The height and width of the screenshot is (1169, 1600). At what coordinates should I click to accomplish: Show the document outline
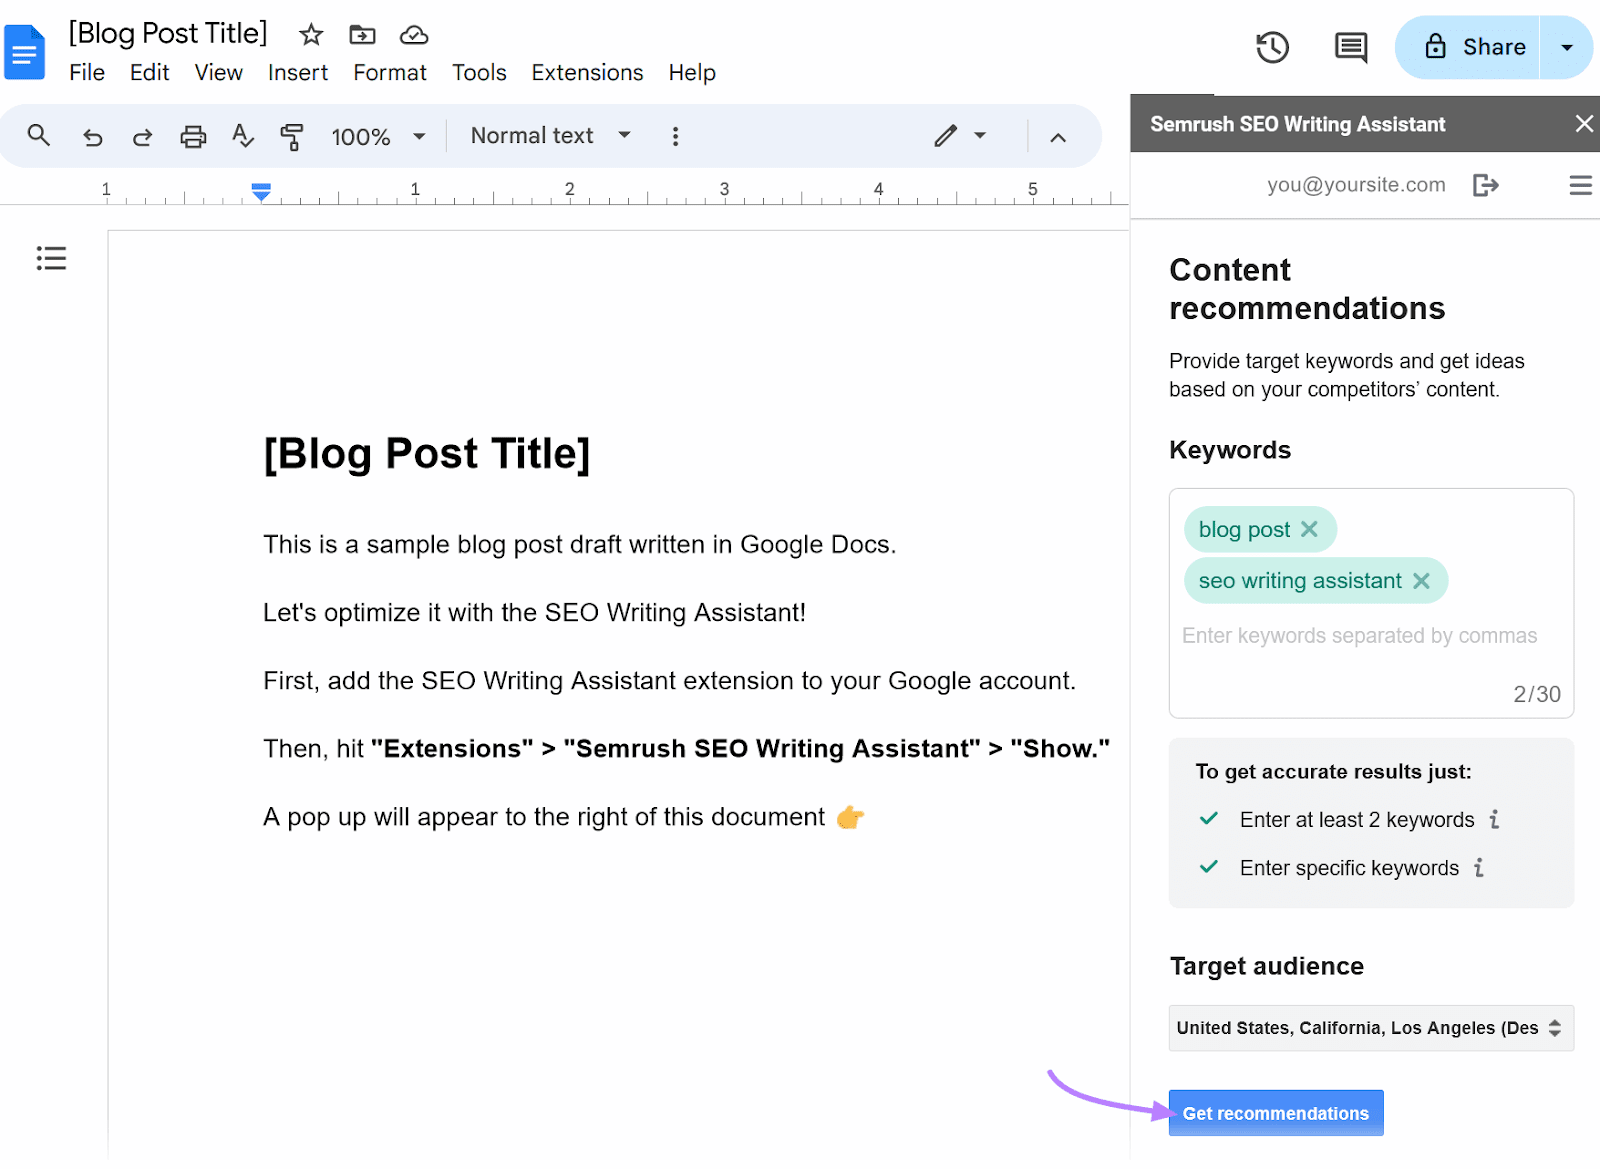[x=51, y=259]
